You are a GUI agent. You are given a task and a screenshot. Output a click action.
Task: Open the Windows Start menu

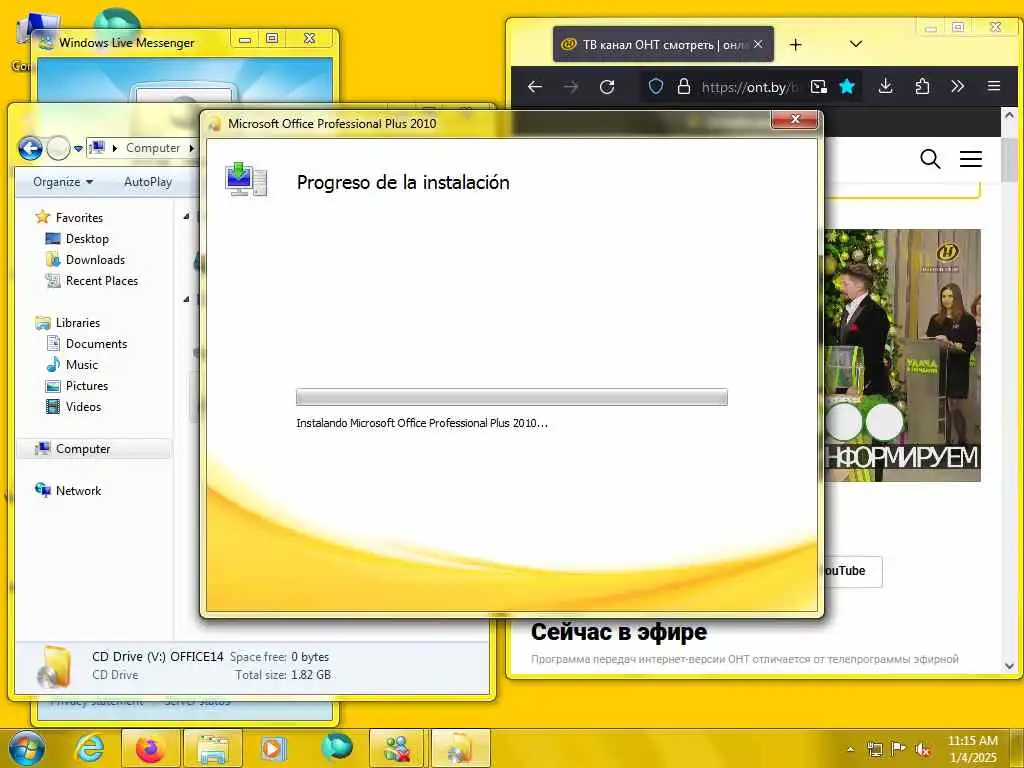coord(27,748)
